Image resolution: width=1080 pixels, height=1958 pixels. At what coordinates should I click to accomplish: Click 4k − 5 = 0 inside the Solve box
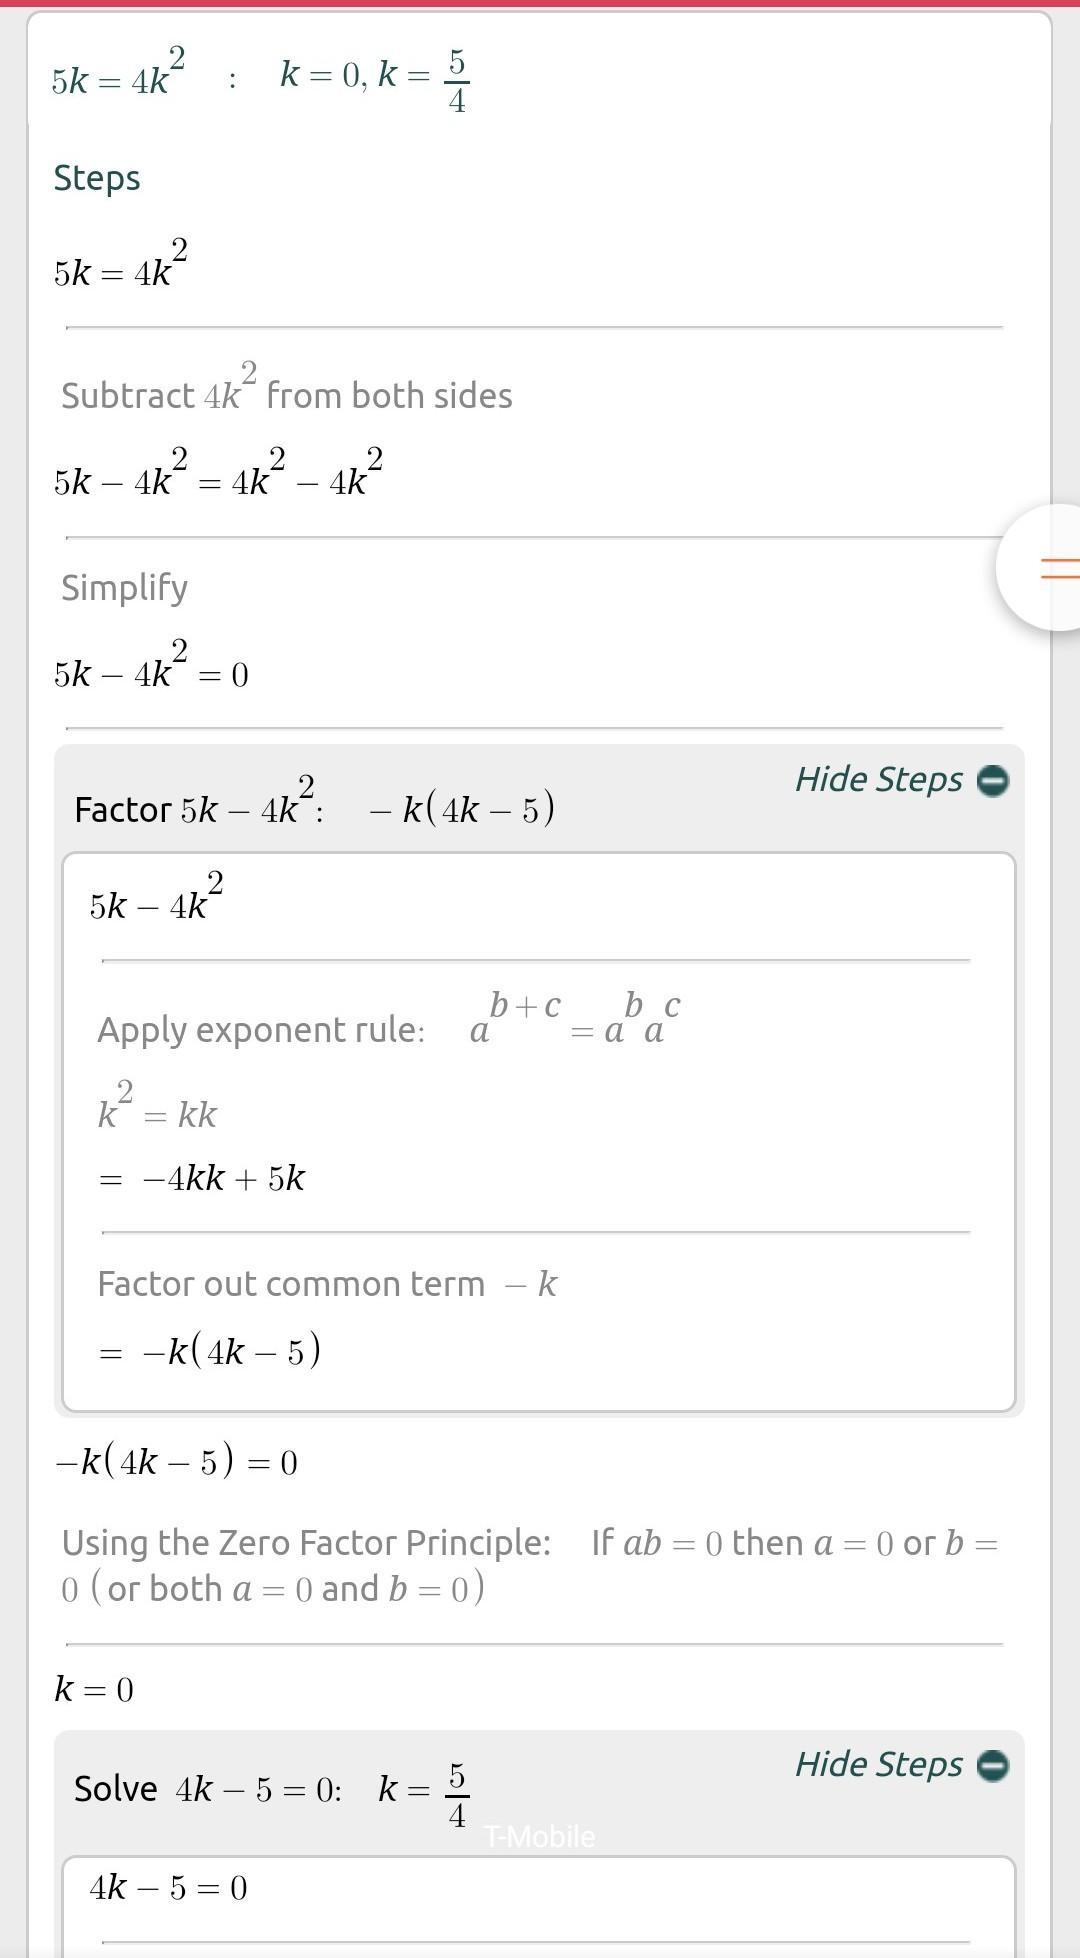pos(168,1888)
